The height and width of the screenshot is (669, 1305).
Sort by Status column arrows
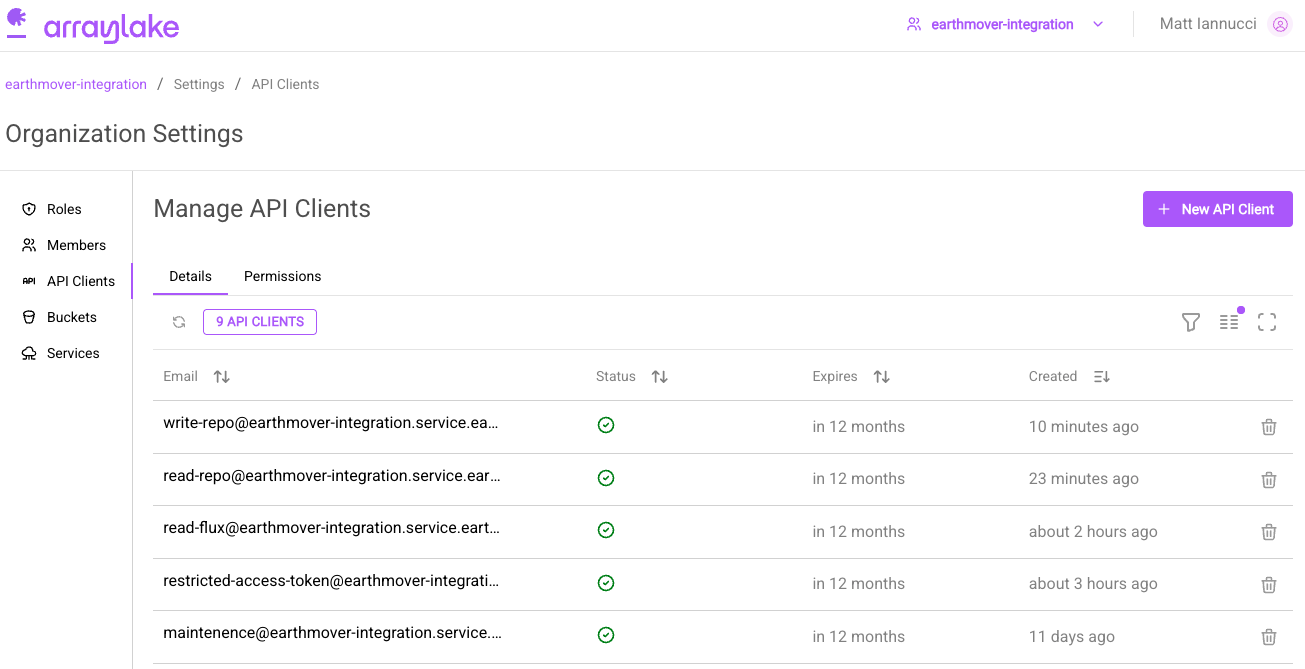[x=659, y=377]
